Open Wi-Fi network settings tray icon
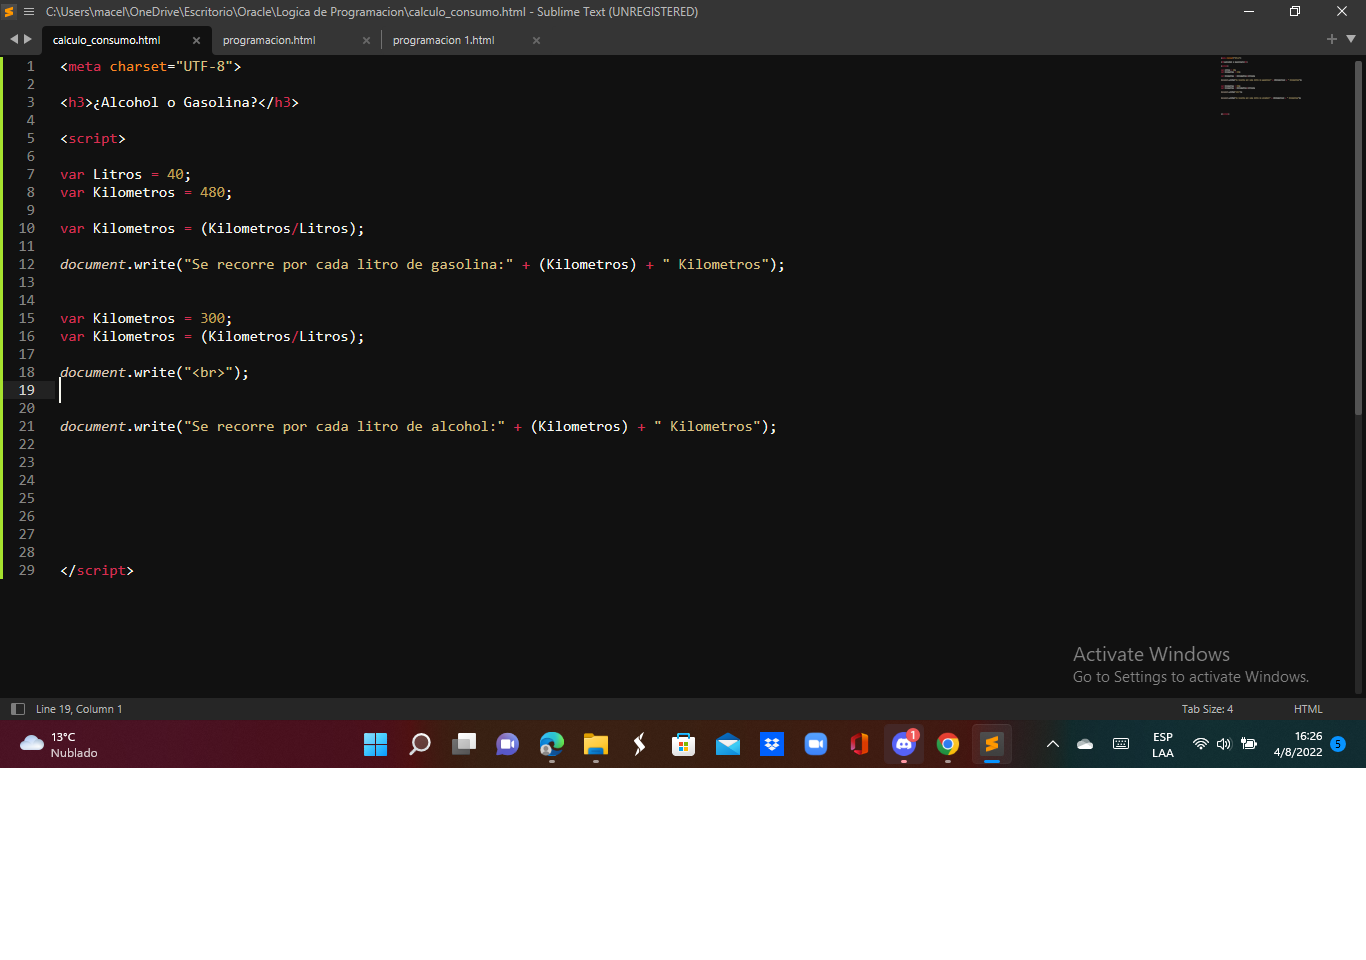 tap(1201, 744)
